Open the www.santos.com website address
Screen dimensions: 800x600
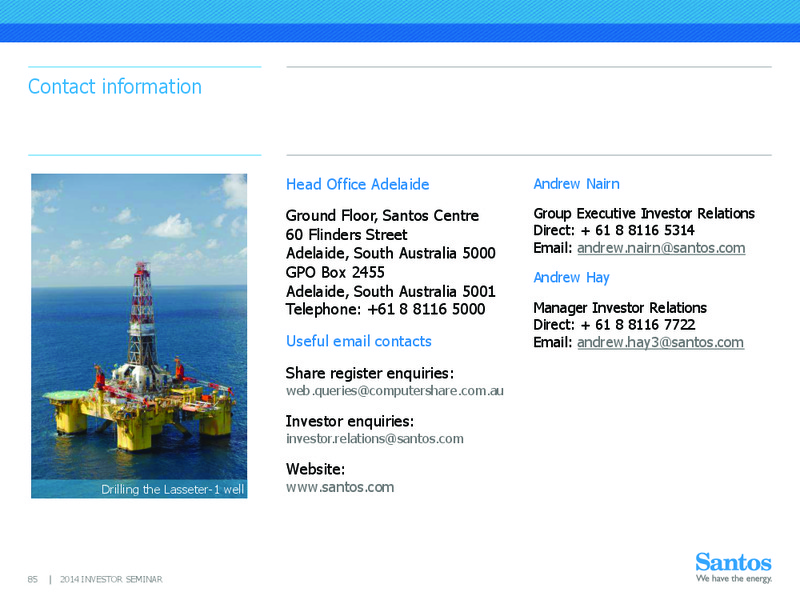(x=340, y=487)
